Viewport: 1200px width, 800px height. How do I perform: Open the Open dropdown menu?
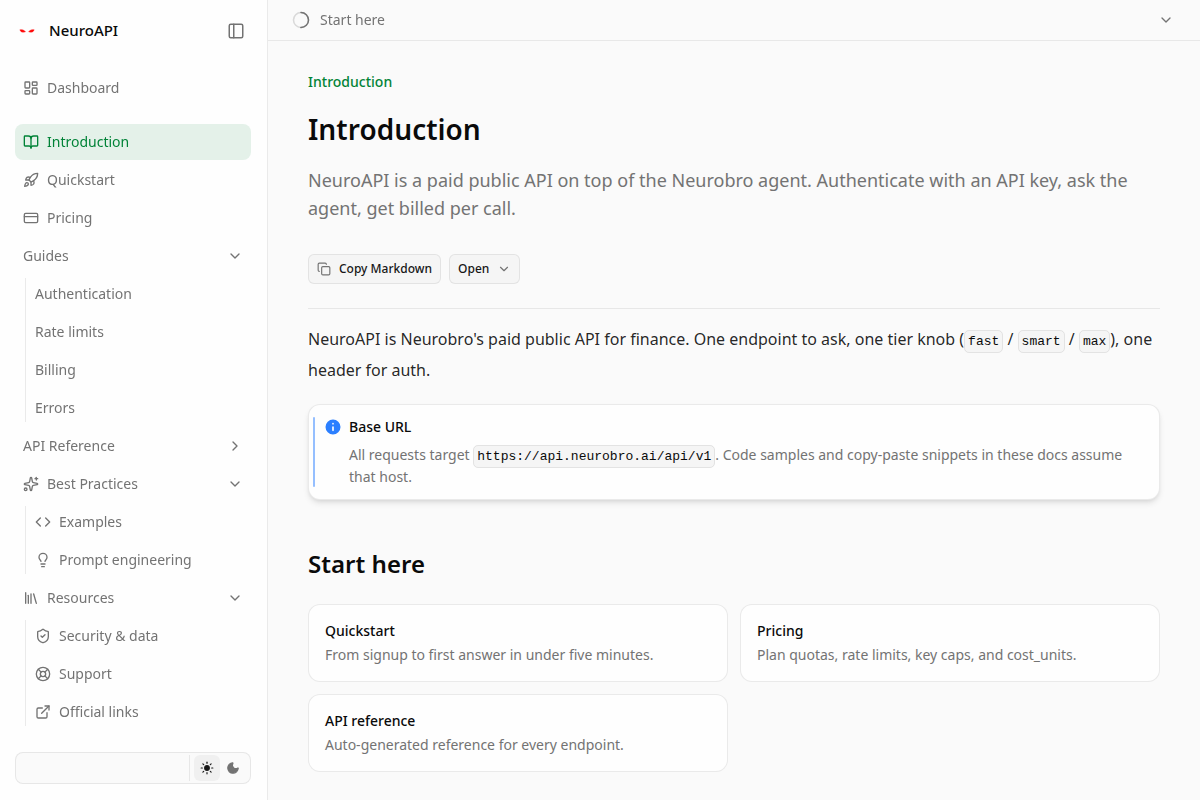[484, 269]
